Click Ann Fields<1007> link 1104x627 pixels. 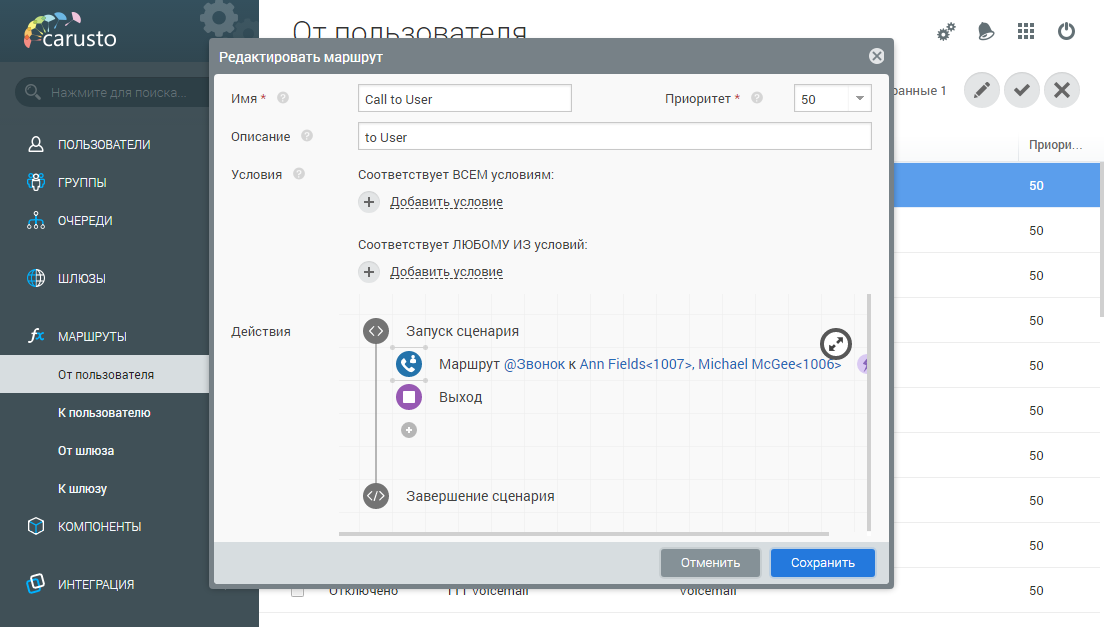click(x=636, y=364)
